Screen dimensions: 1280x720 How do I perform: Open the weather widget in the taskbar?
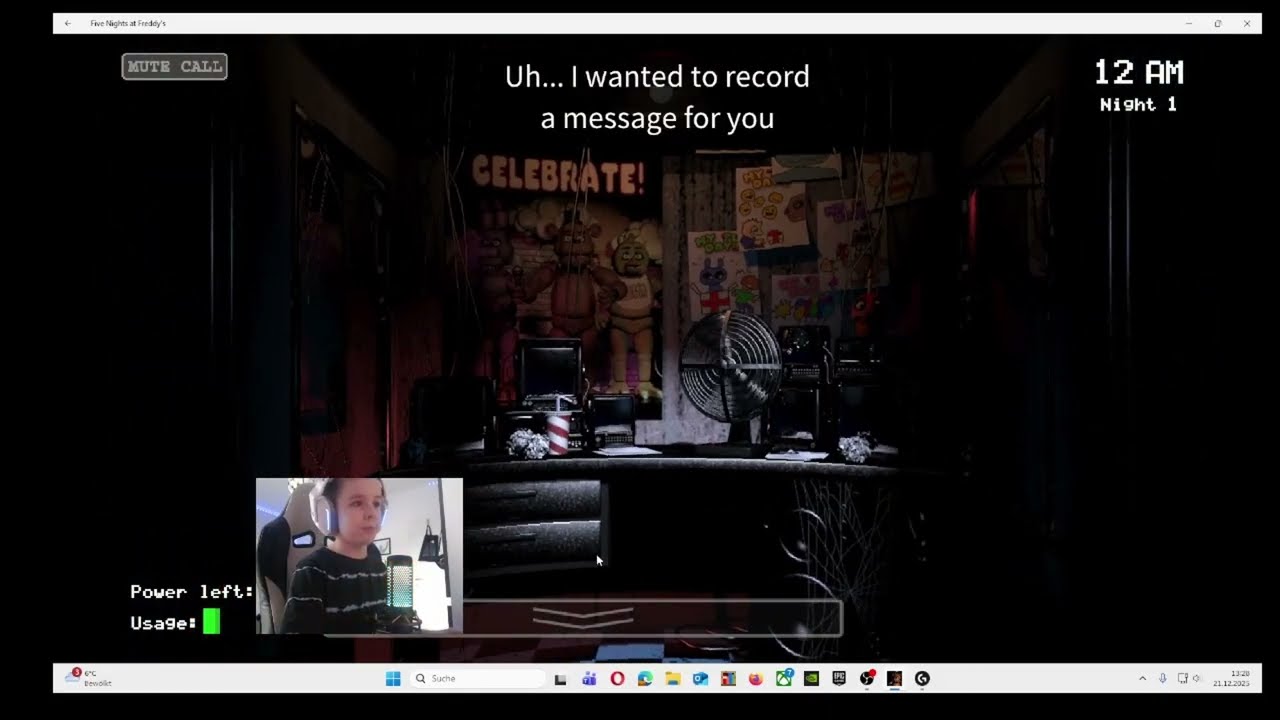tap(88, 678)
